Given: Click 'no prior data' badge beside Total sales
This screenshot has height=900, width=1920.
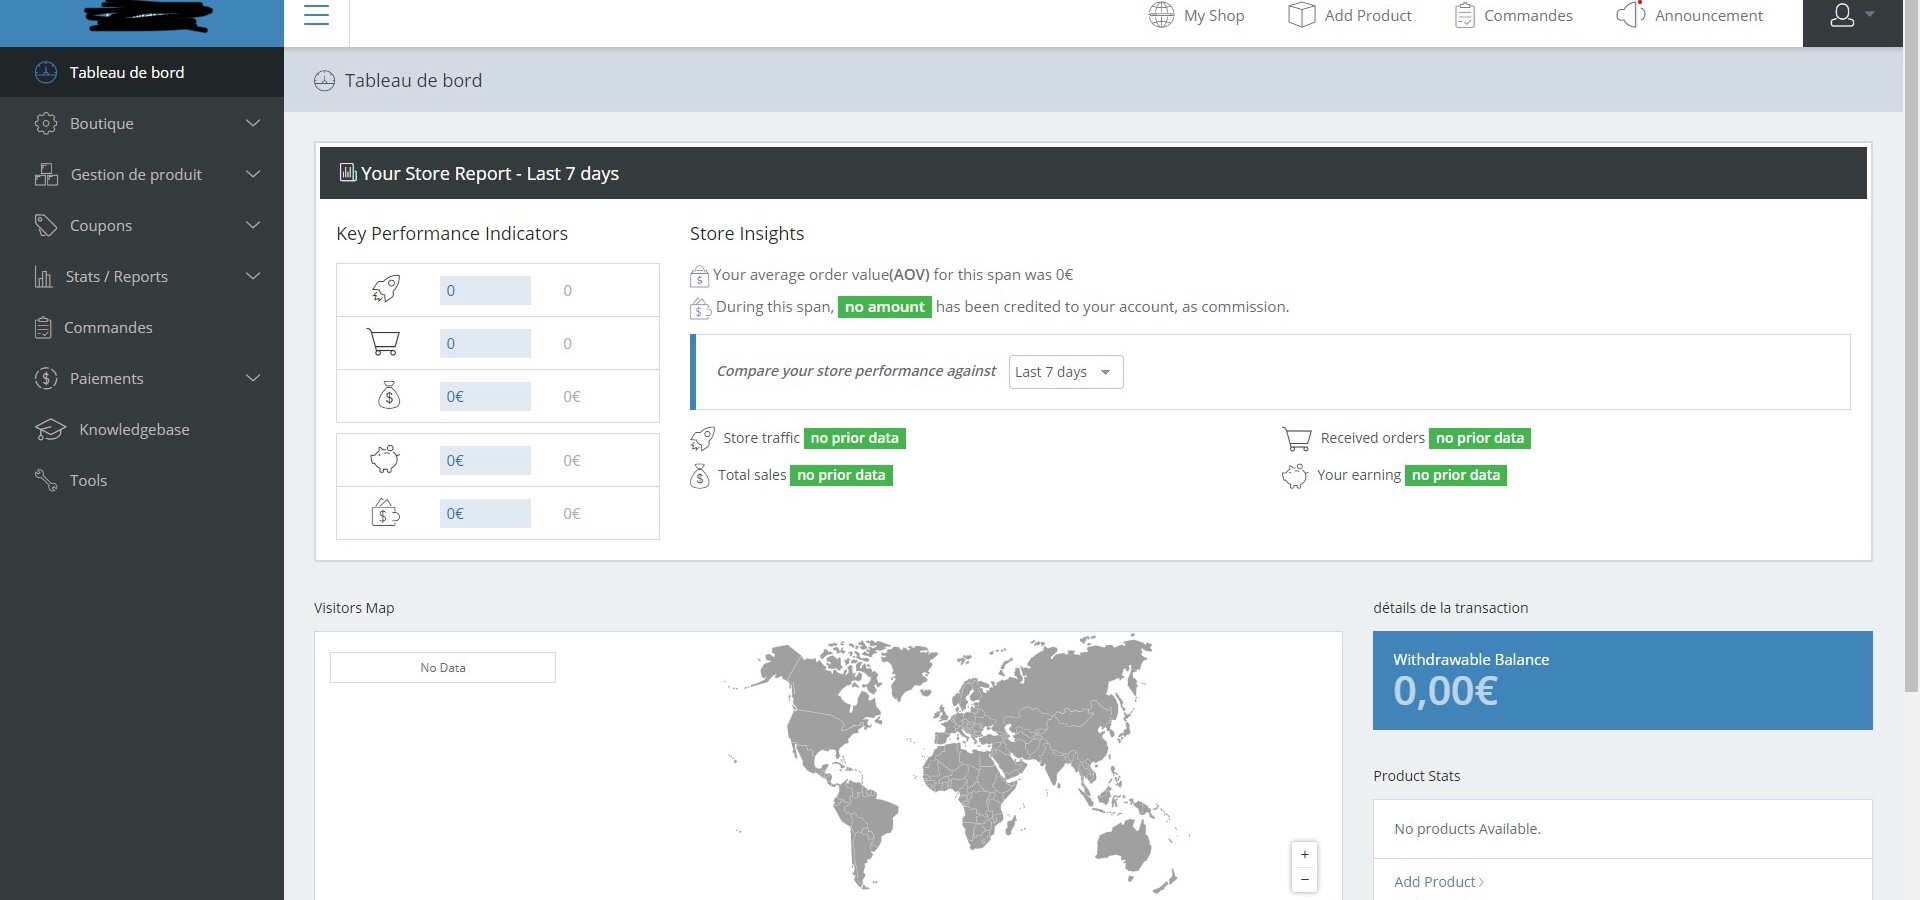Looking at the screenshot, I should click(x=841, y=475).
